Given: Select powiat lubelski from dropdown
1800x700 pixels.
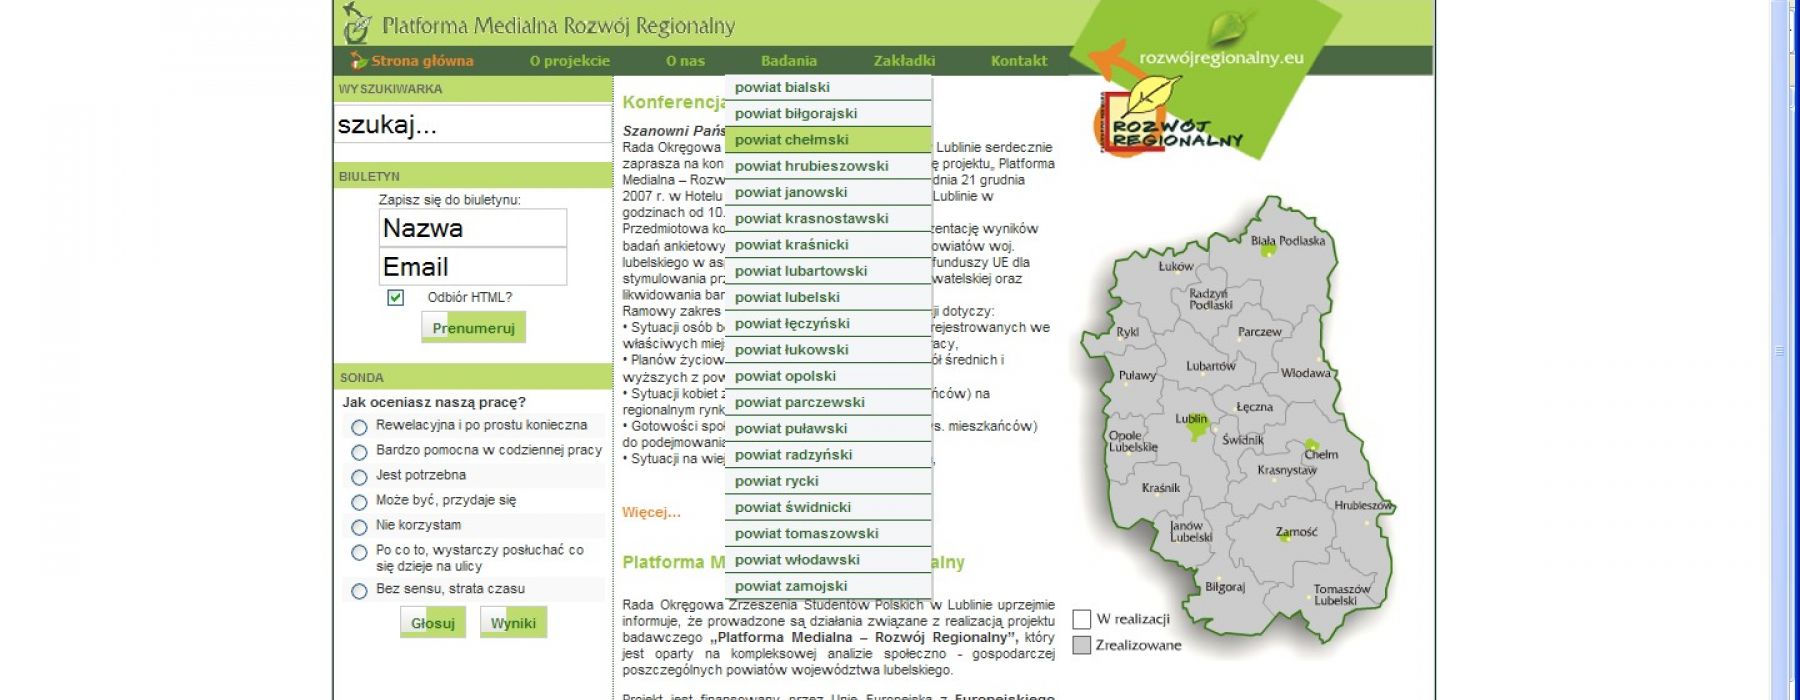Looking at the screenshot, I should pyautogui.click(x=828, y=298).
